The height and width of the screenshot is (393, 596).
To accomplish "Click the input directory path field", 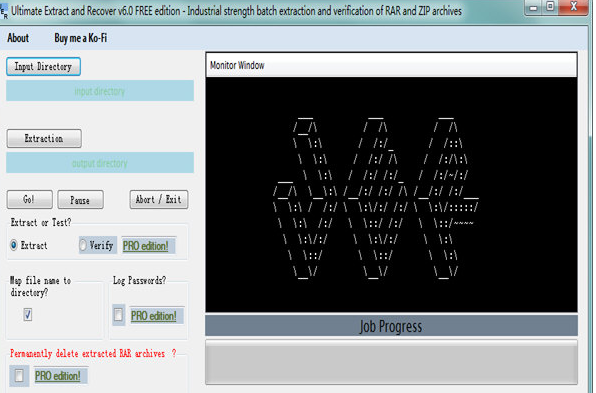I will click(x=100, y=91).
